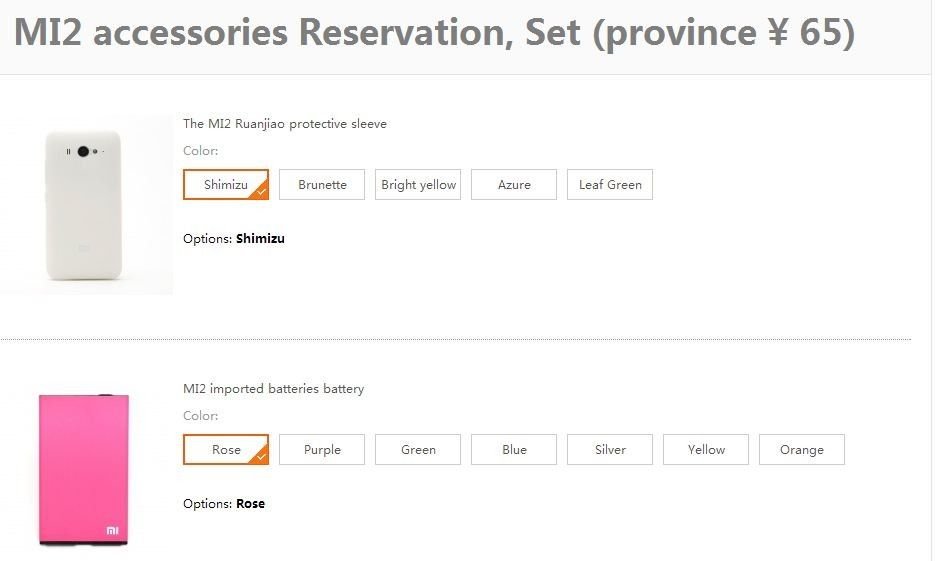This screenshot has width=952, height=561.
Task: Select the Shimizu sleeve color option
Action: click(226, 185)
